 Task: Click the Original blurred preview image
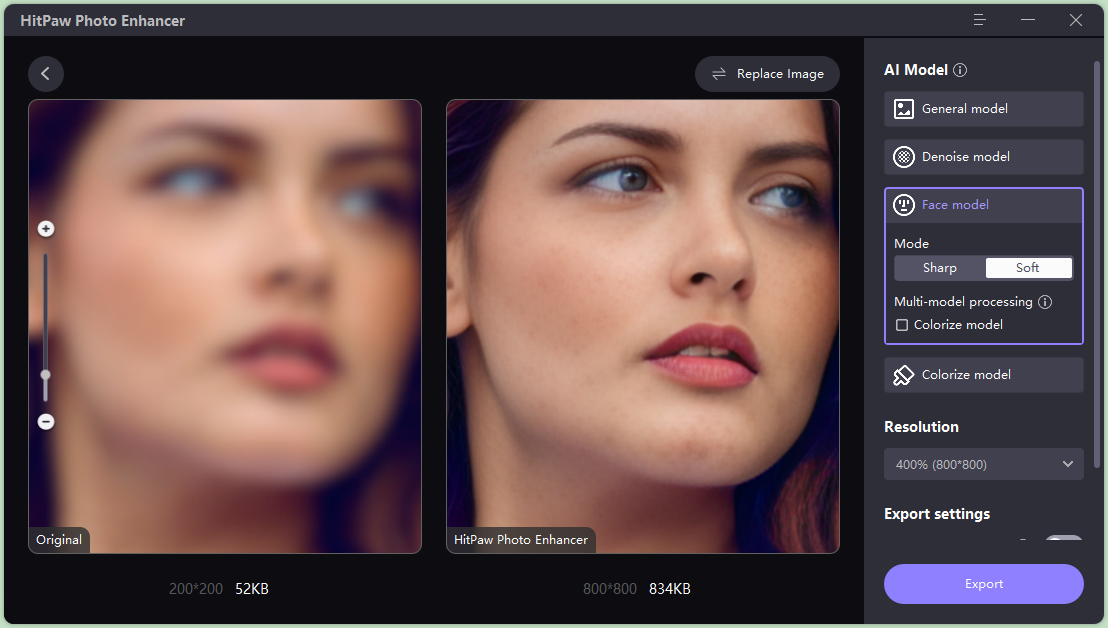click(x=225, y=326)
